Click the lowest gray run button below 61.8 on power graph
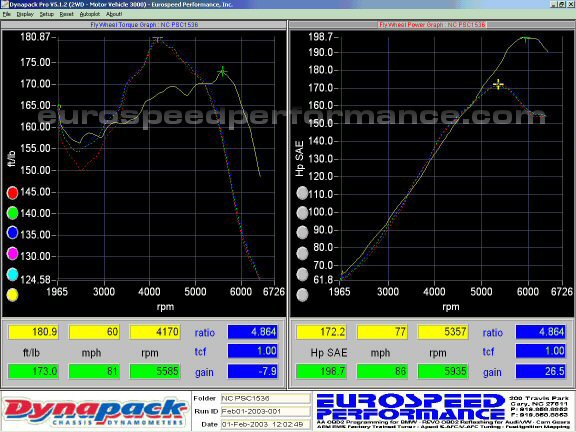Viewport: 576px width, 432px height. coord(302,295)
